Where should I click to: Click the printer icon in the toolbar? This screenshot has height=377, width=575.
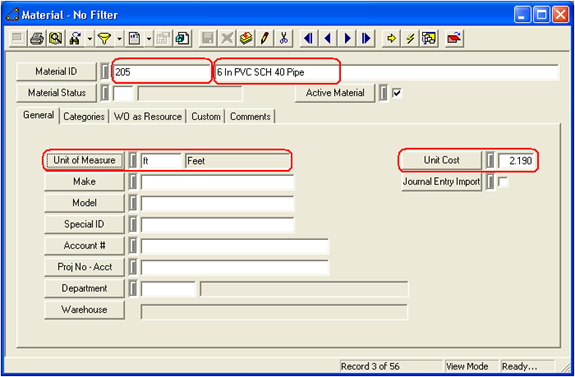tap(37, 38)
